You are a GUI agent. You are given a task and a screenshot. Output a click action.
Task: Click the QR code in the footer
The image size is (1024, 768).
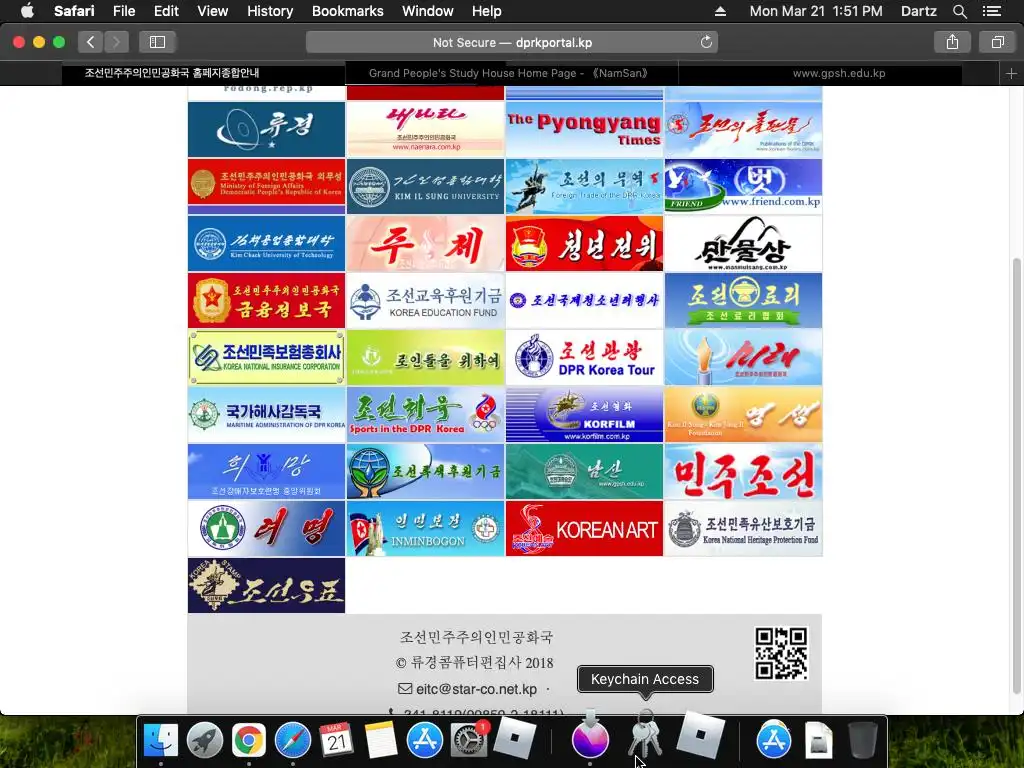click(x=781, y=654)
